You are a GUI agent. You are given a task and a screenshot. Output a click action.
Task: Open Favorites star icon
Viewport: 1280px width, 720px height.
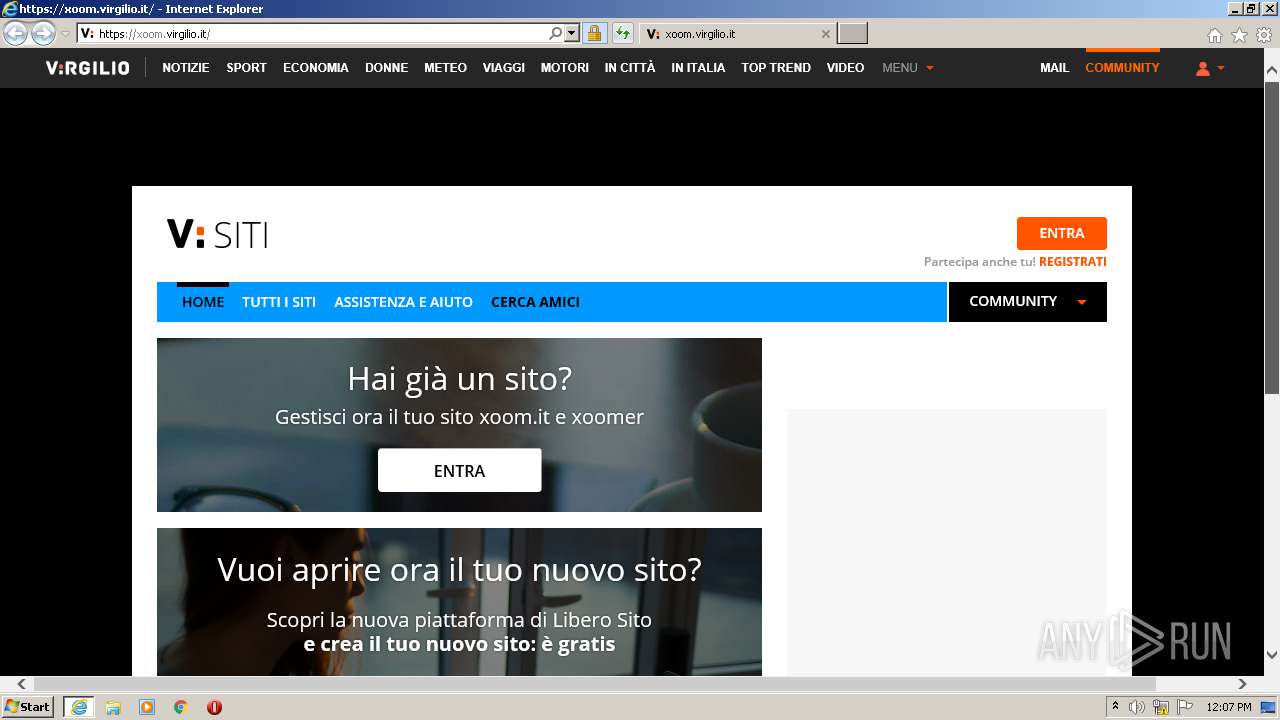pos(1239,35)
